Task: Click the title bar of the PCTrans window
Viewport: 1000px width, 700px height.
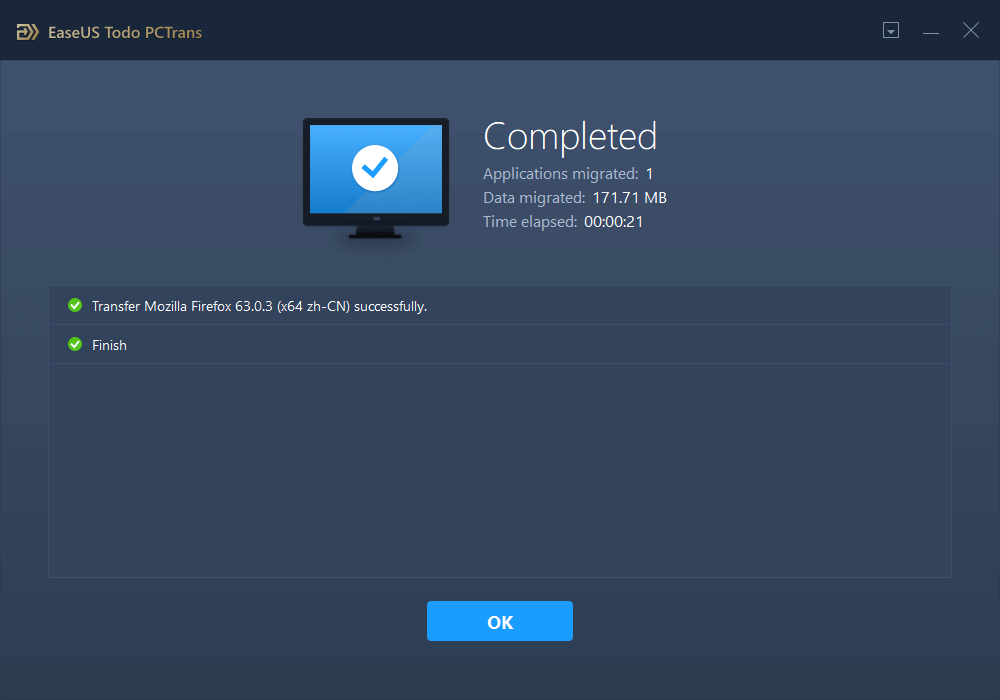Action: 500,30
